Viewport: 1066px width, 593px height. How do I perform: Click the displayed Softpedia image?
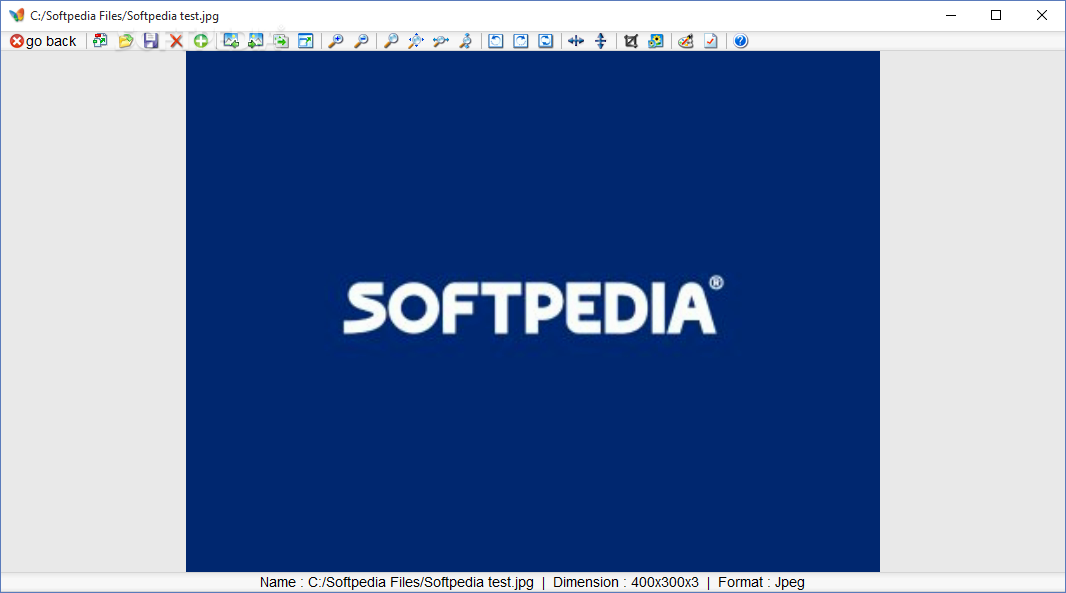click(533, 311)
